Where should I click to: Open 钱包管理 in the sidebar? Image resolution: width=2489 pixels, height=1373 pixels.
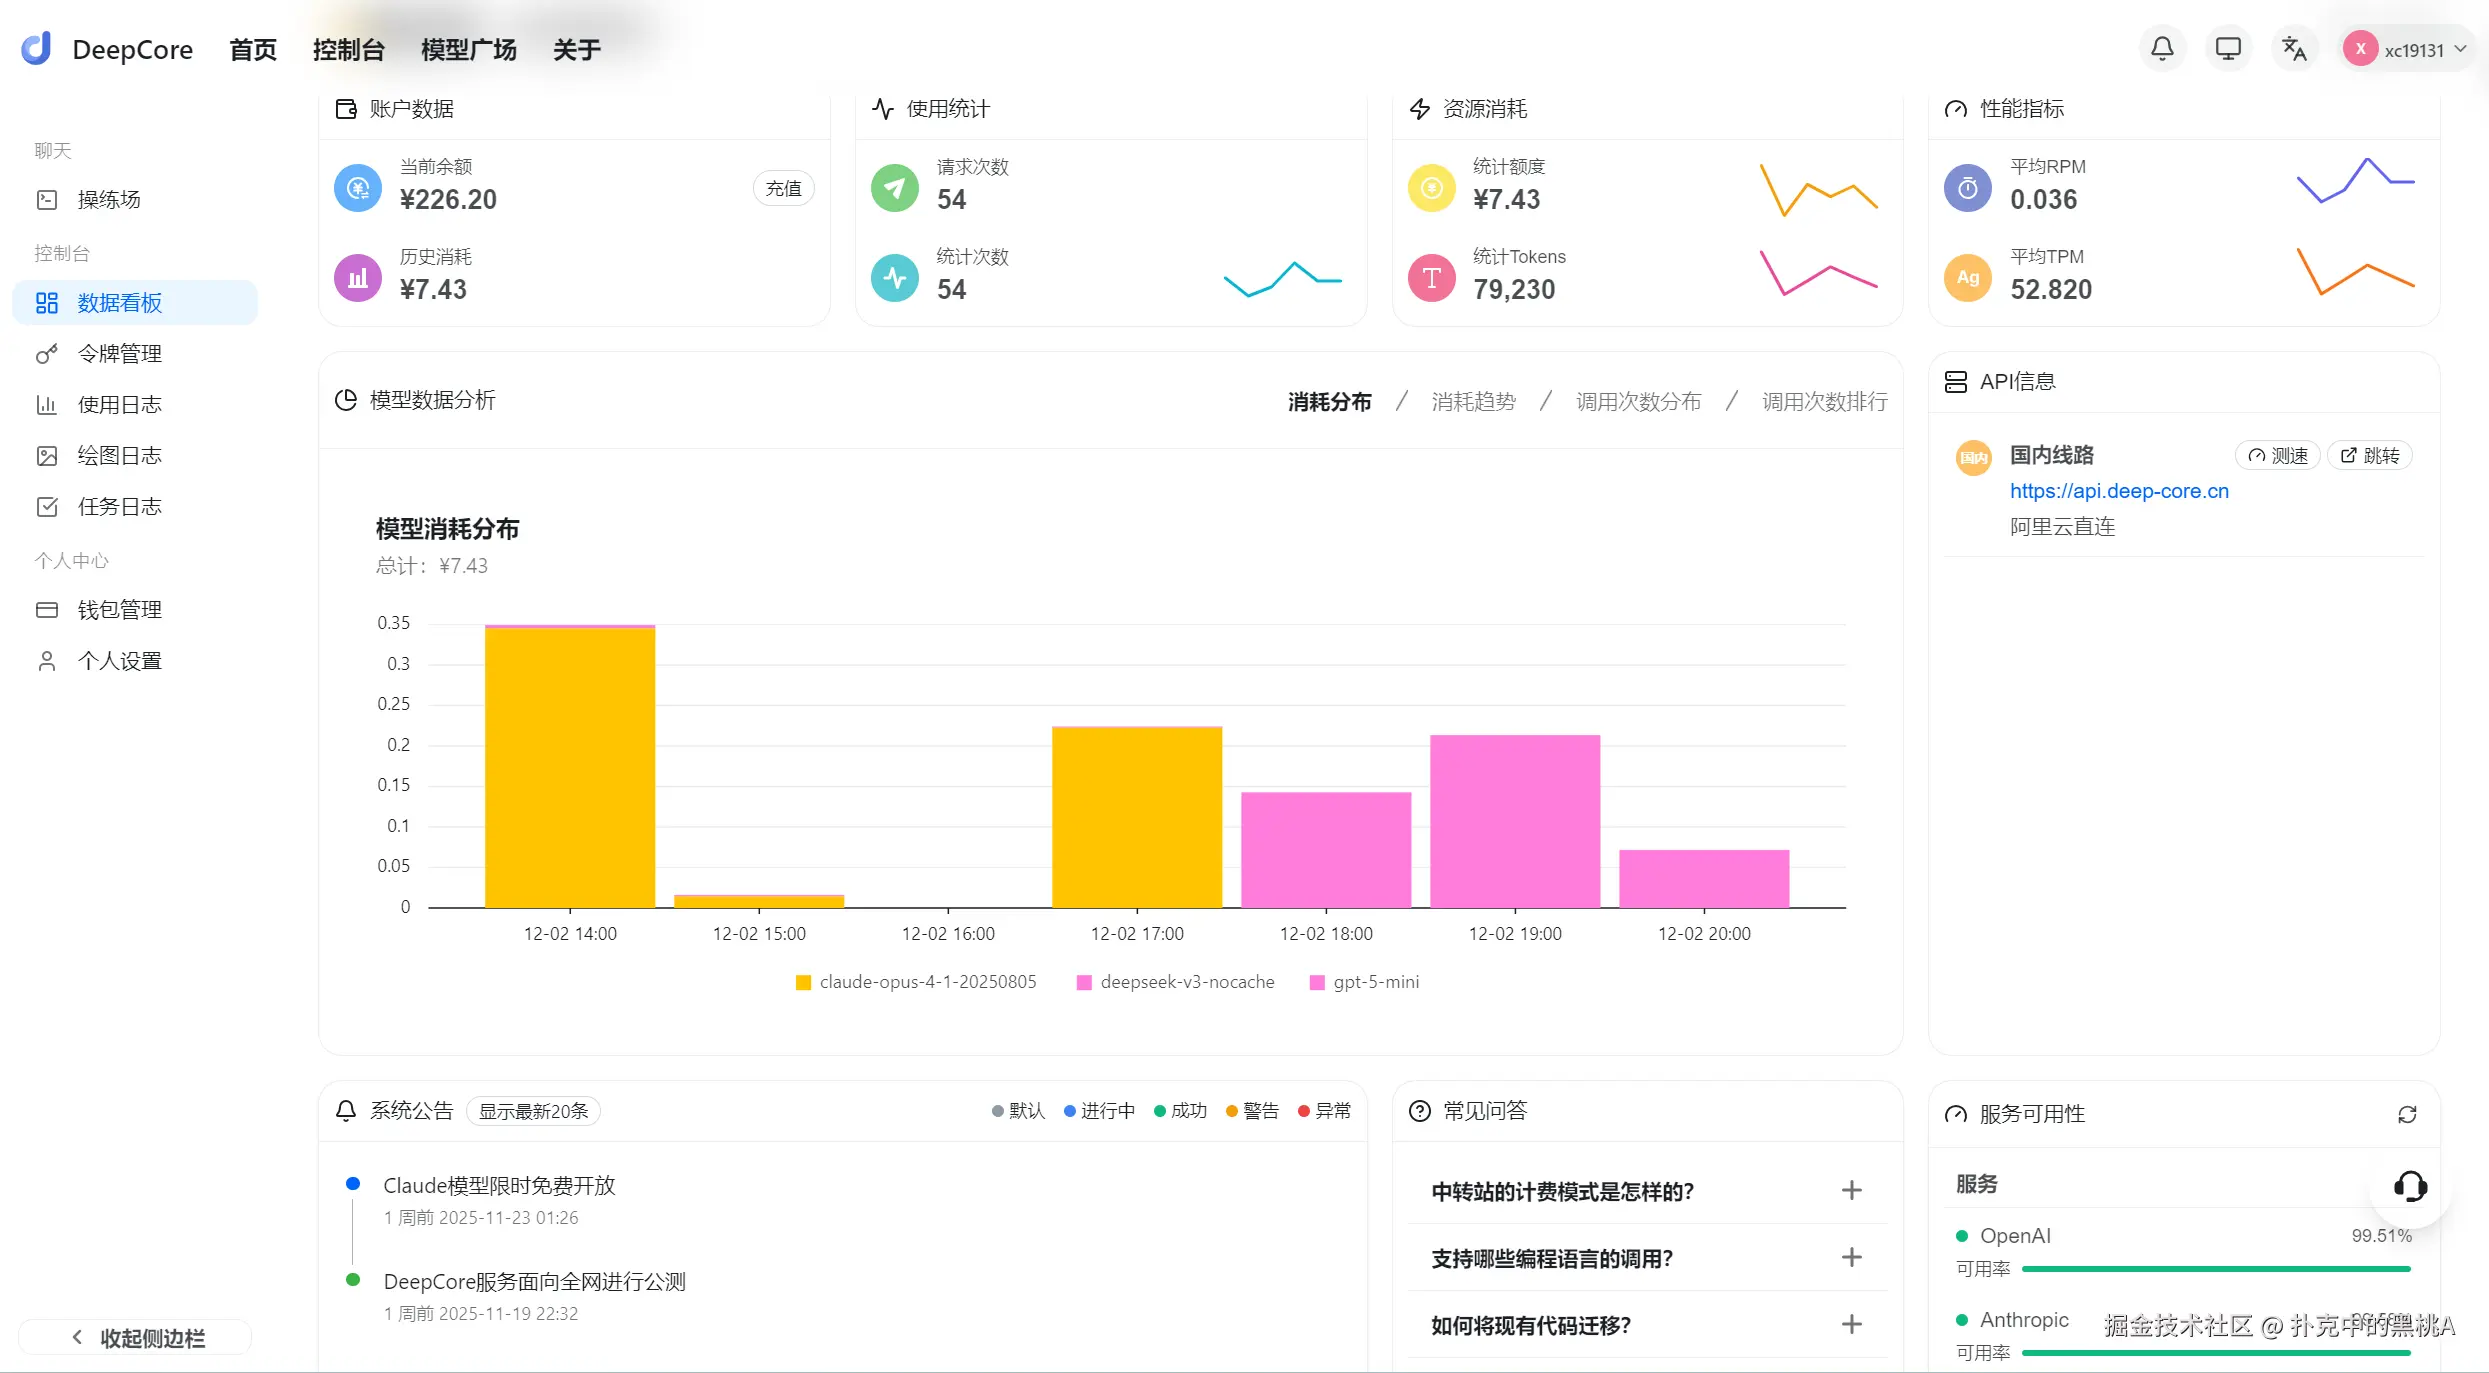(120, 610)
